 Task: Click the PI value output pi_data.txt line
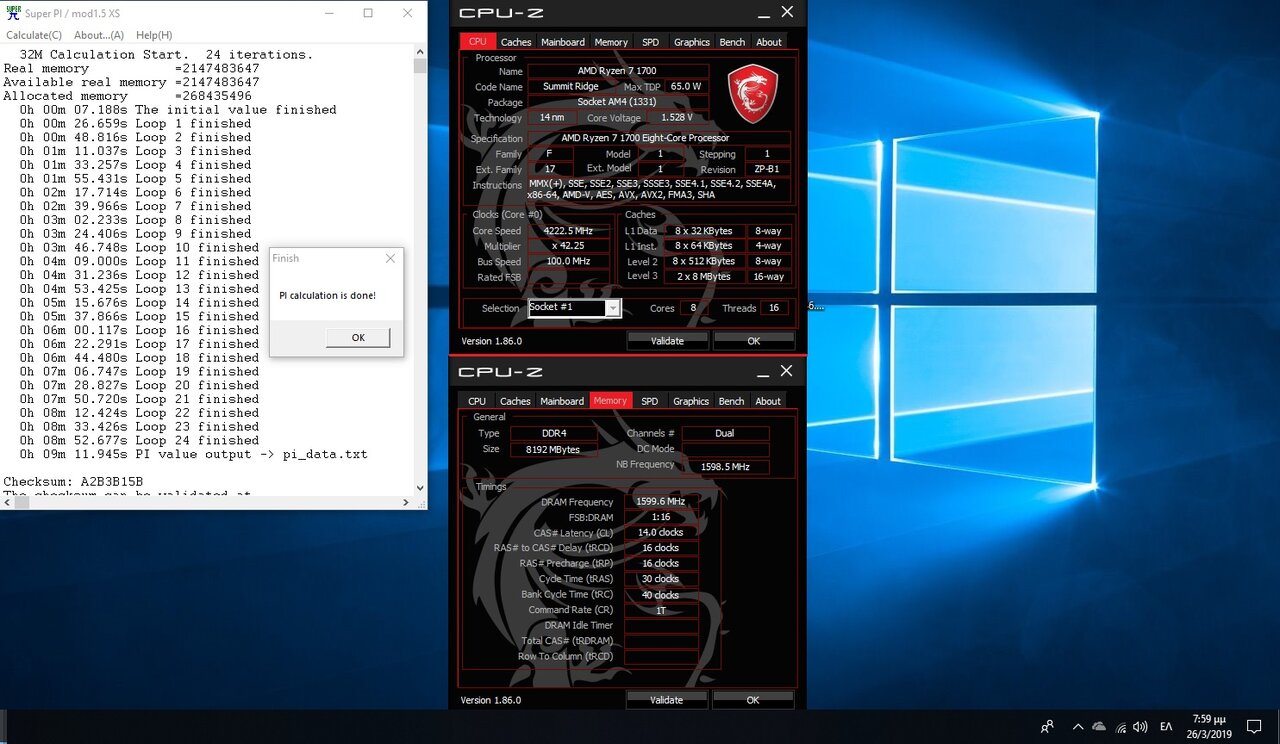193,454
